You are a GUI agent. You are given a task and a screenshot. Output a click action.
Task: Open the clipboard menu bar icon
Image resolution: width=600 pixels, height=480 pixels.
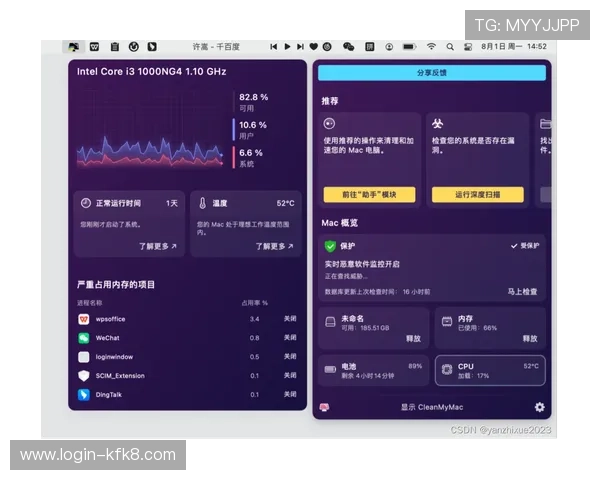pos(114,47)
